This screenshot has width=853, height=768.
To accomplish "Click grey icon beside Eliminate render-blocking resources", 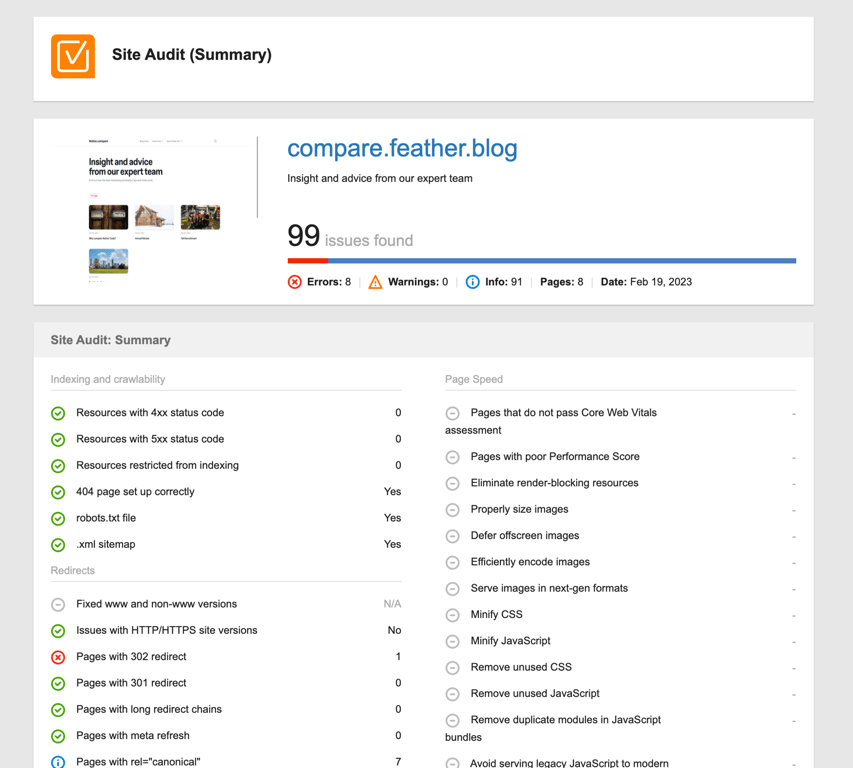I will 453,484.
